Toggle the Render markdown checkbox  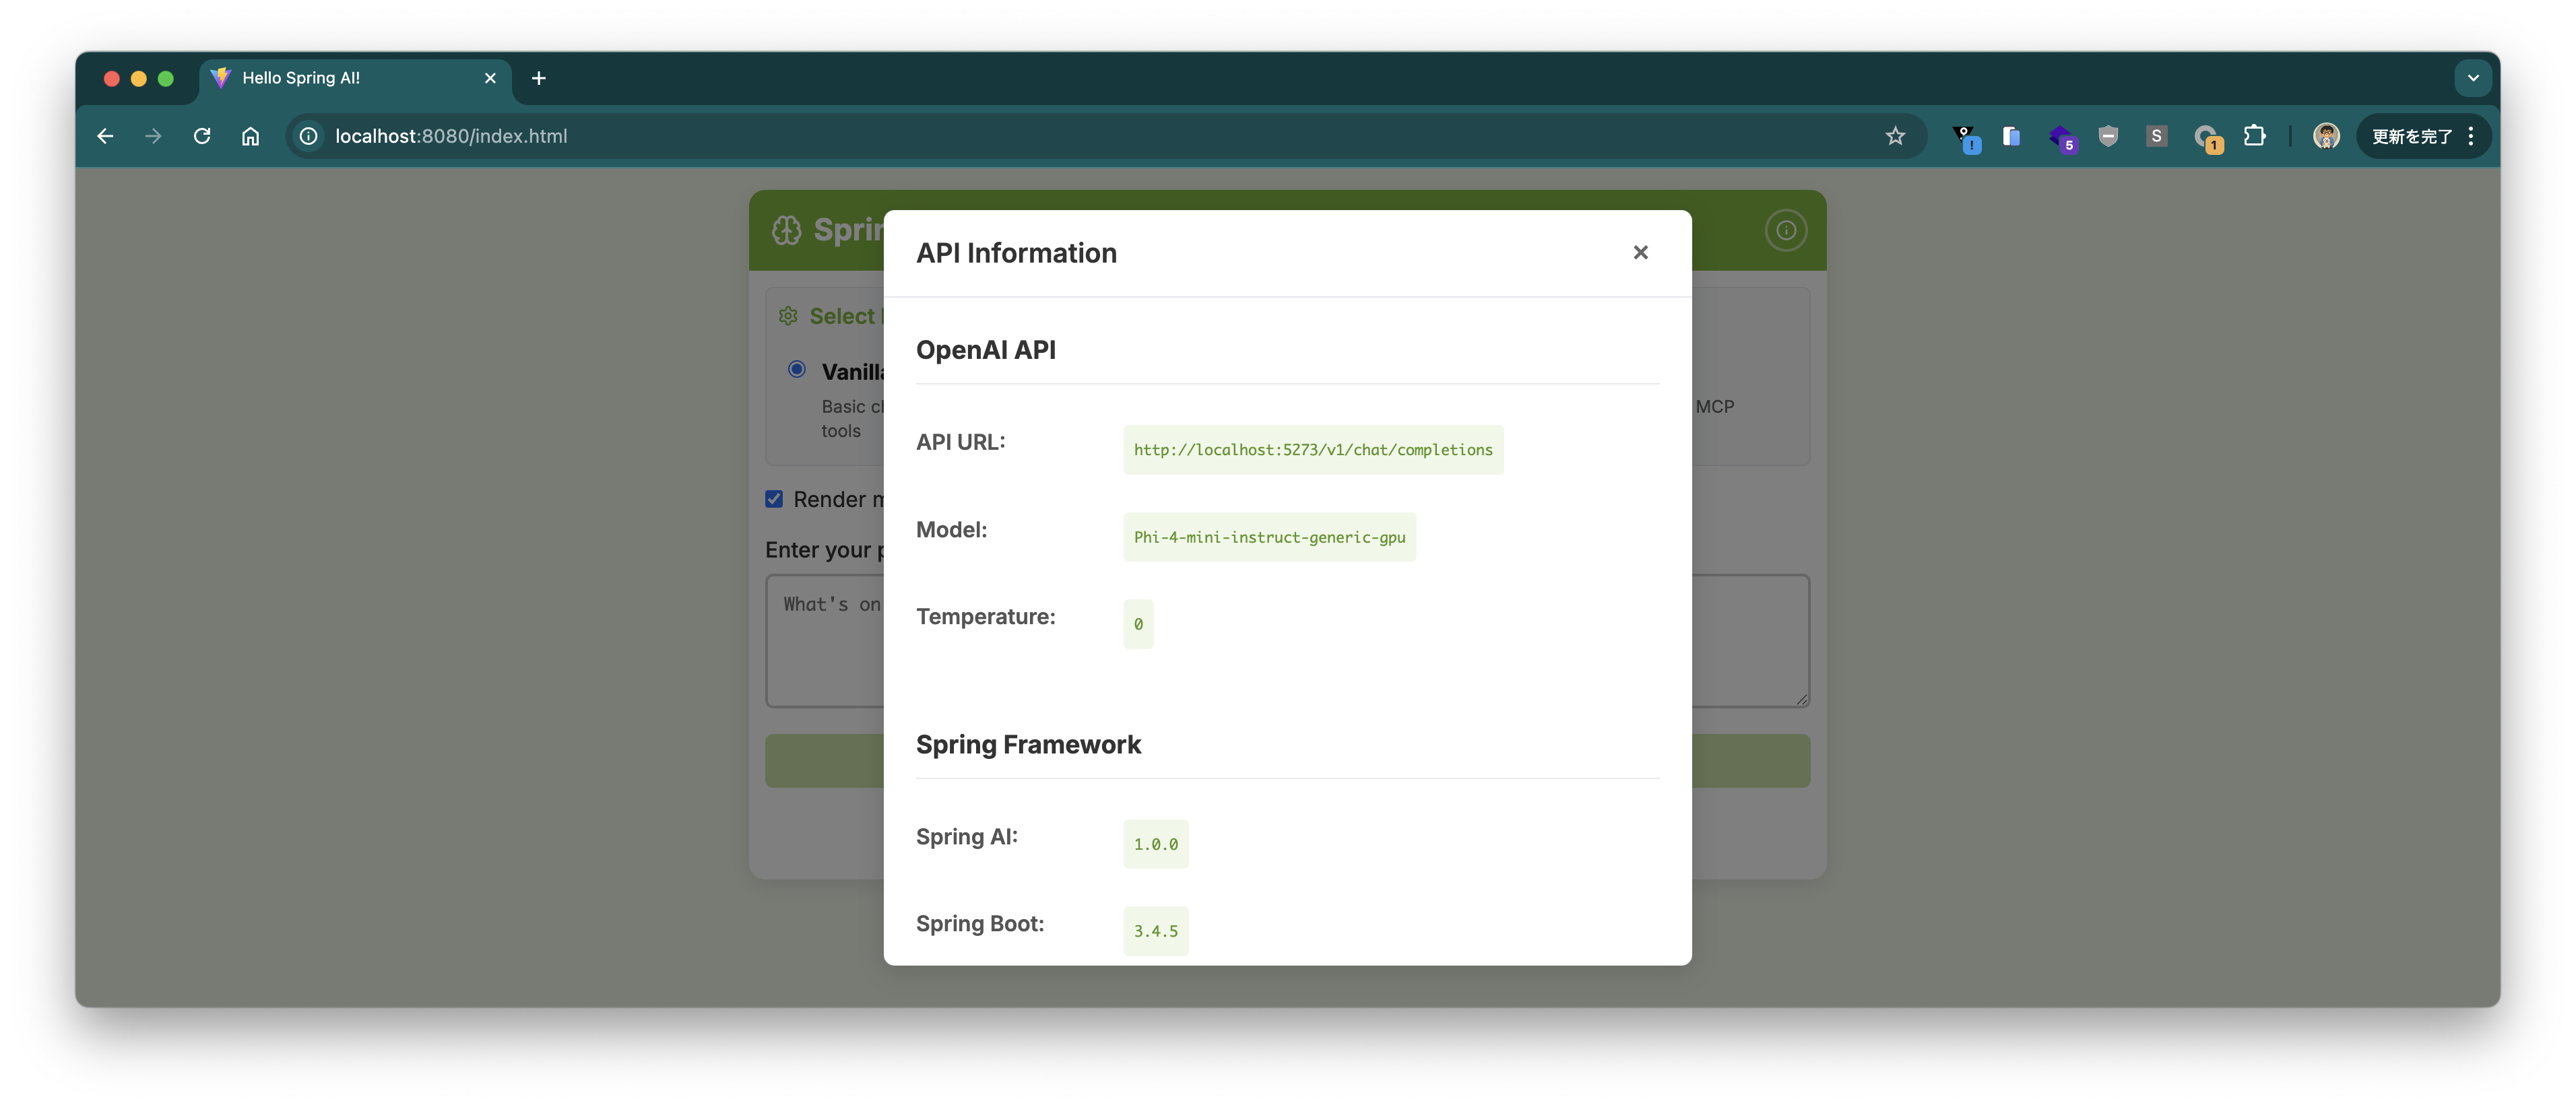tap(774, 499)
